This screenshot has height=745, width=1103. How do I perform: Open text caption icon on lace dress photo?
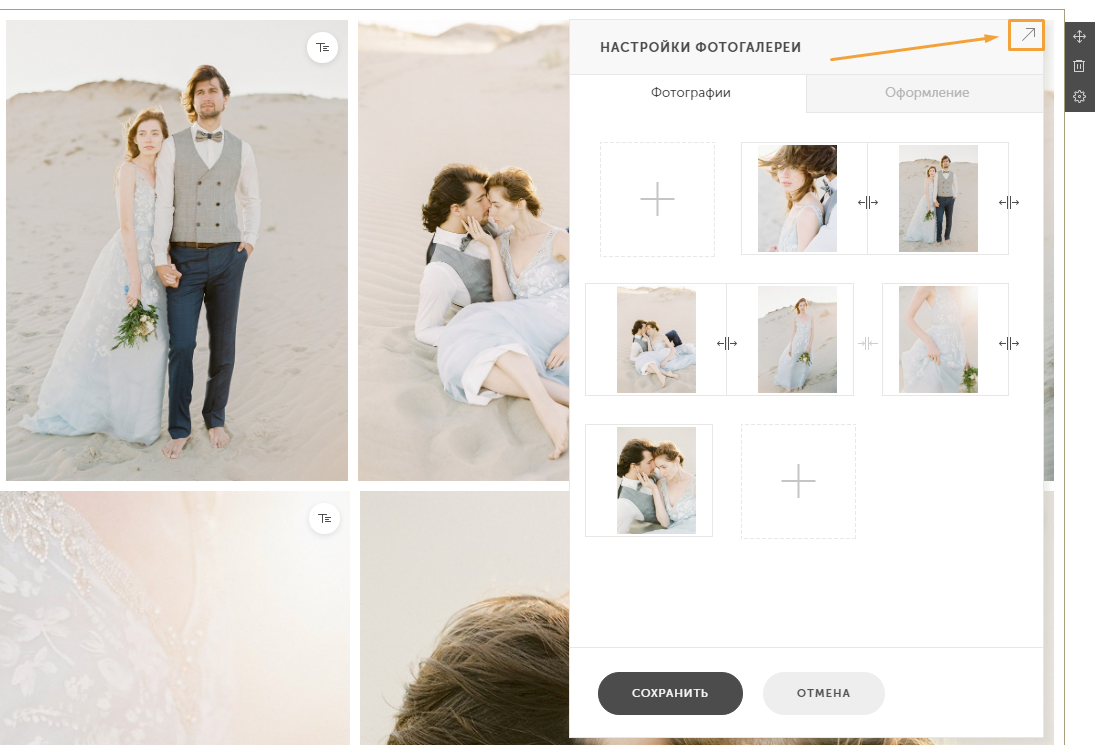click(324, 518)
